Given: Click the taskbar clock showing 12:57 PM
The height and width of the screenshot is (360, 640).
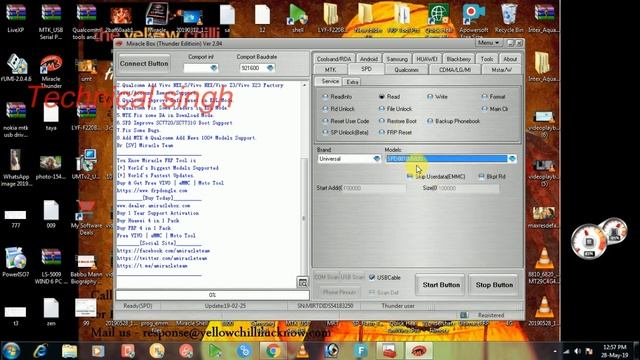Looking at the screenshot, I should point(614,351).
